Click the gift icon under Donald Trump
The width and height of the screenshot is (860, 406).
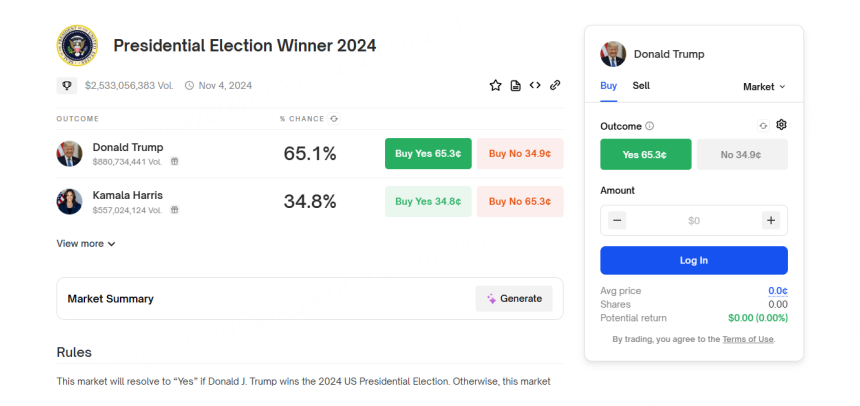click(174, 161)
